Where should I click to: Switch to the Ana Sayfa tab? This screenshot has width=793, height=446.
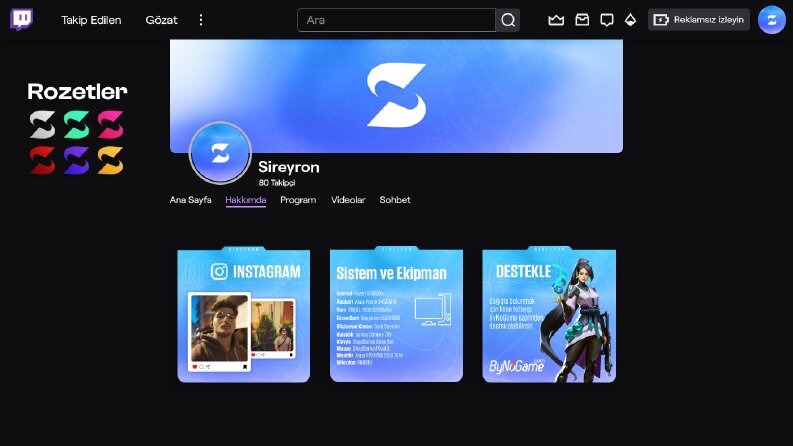click(190, 200)
